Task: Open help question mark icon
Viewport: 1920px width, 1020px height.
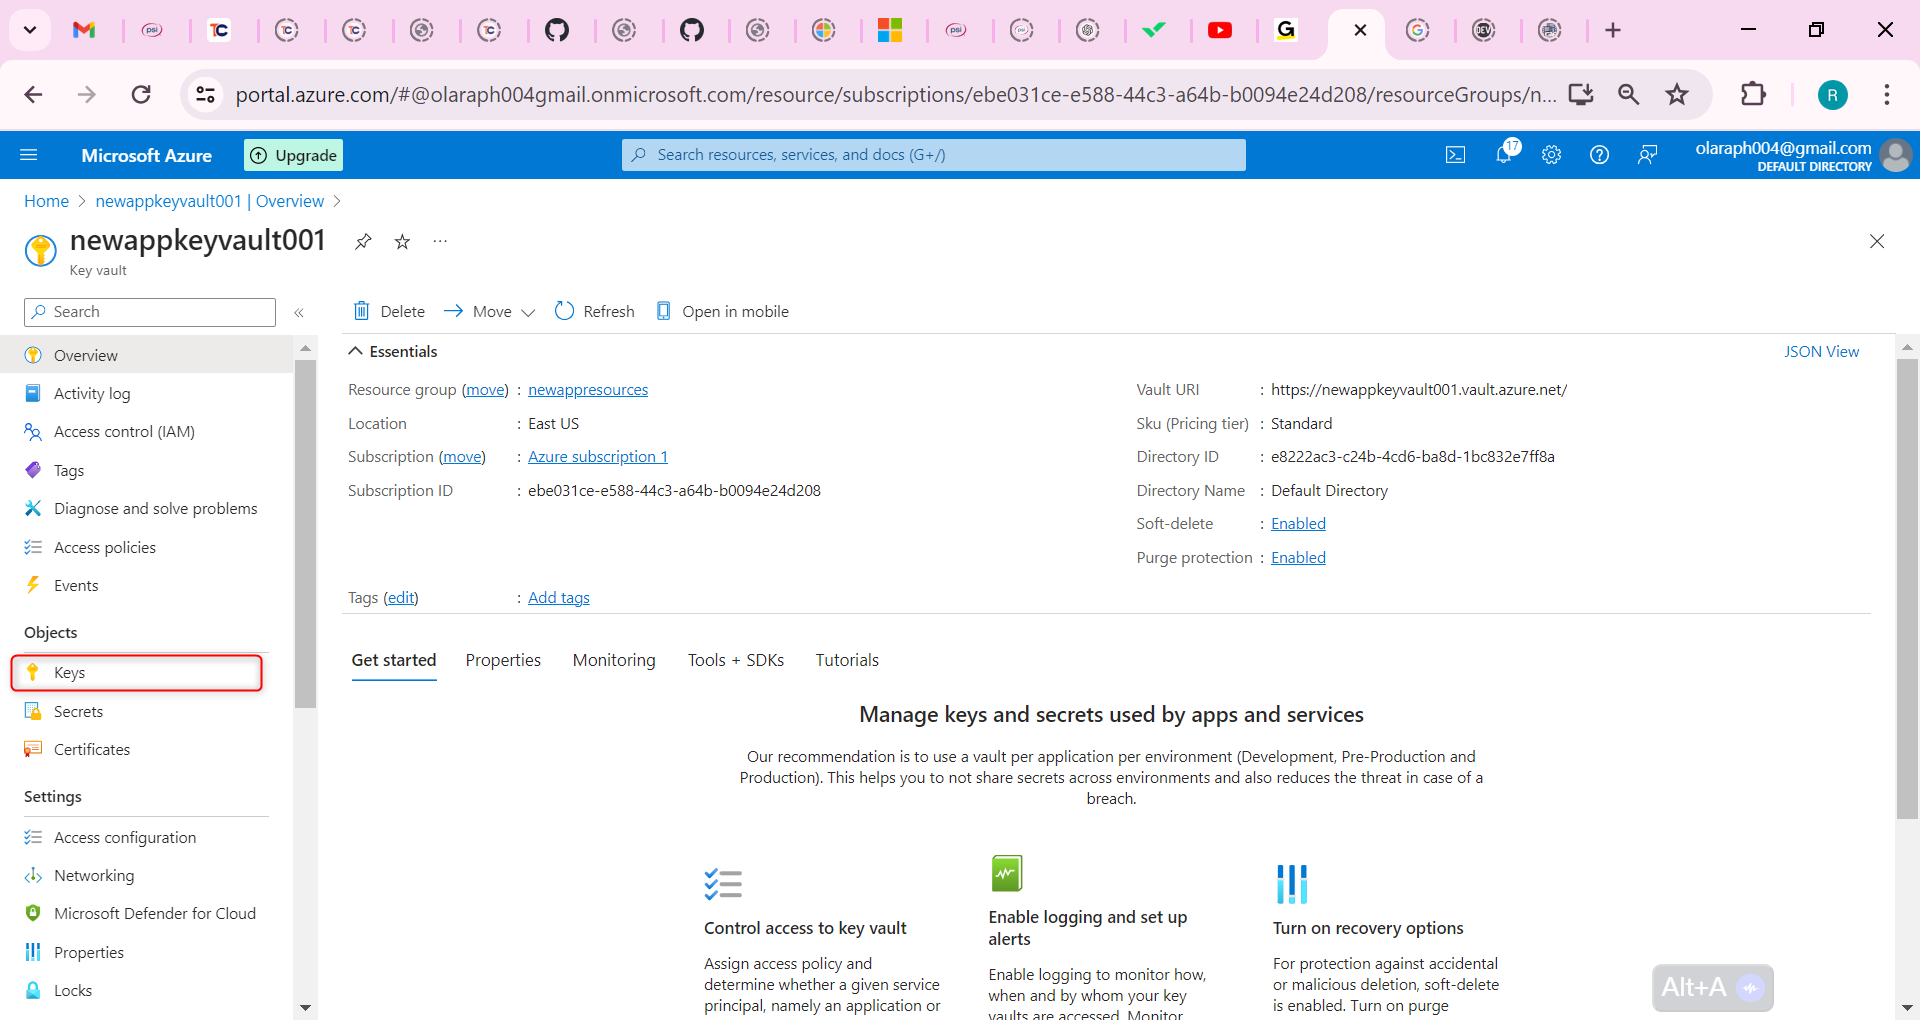Action: tap(1599, 155)
